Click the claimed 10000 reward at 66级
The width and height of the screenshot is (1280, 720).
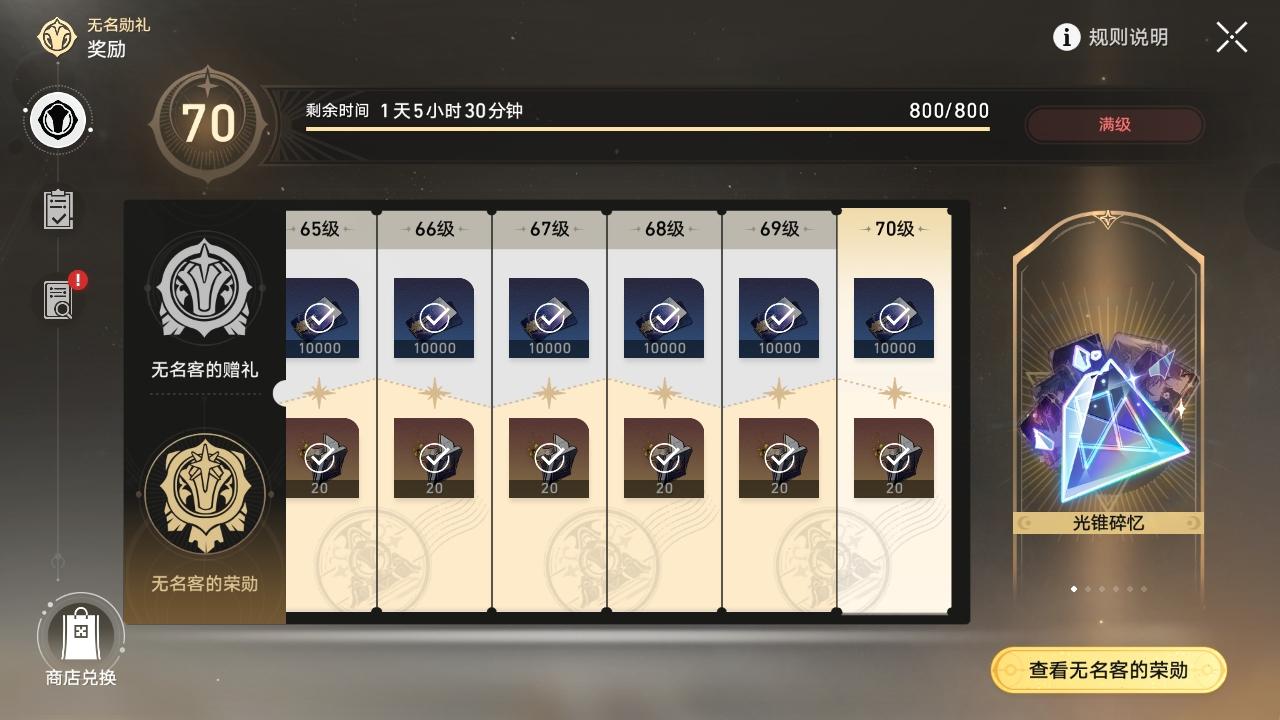434,318
